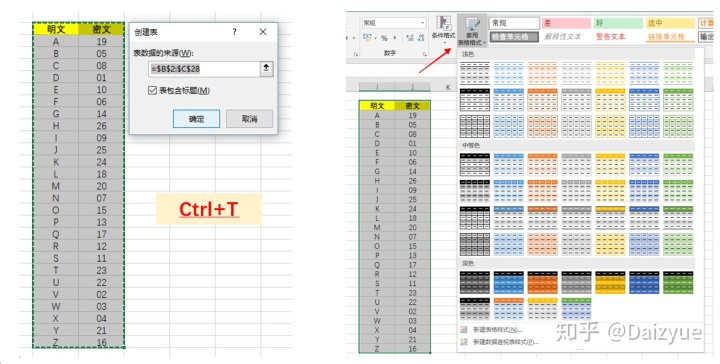Pick the yellow-header gray-banded 深色 table style
Screen dimensions: 720x364
coord(542,308)
